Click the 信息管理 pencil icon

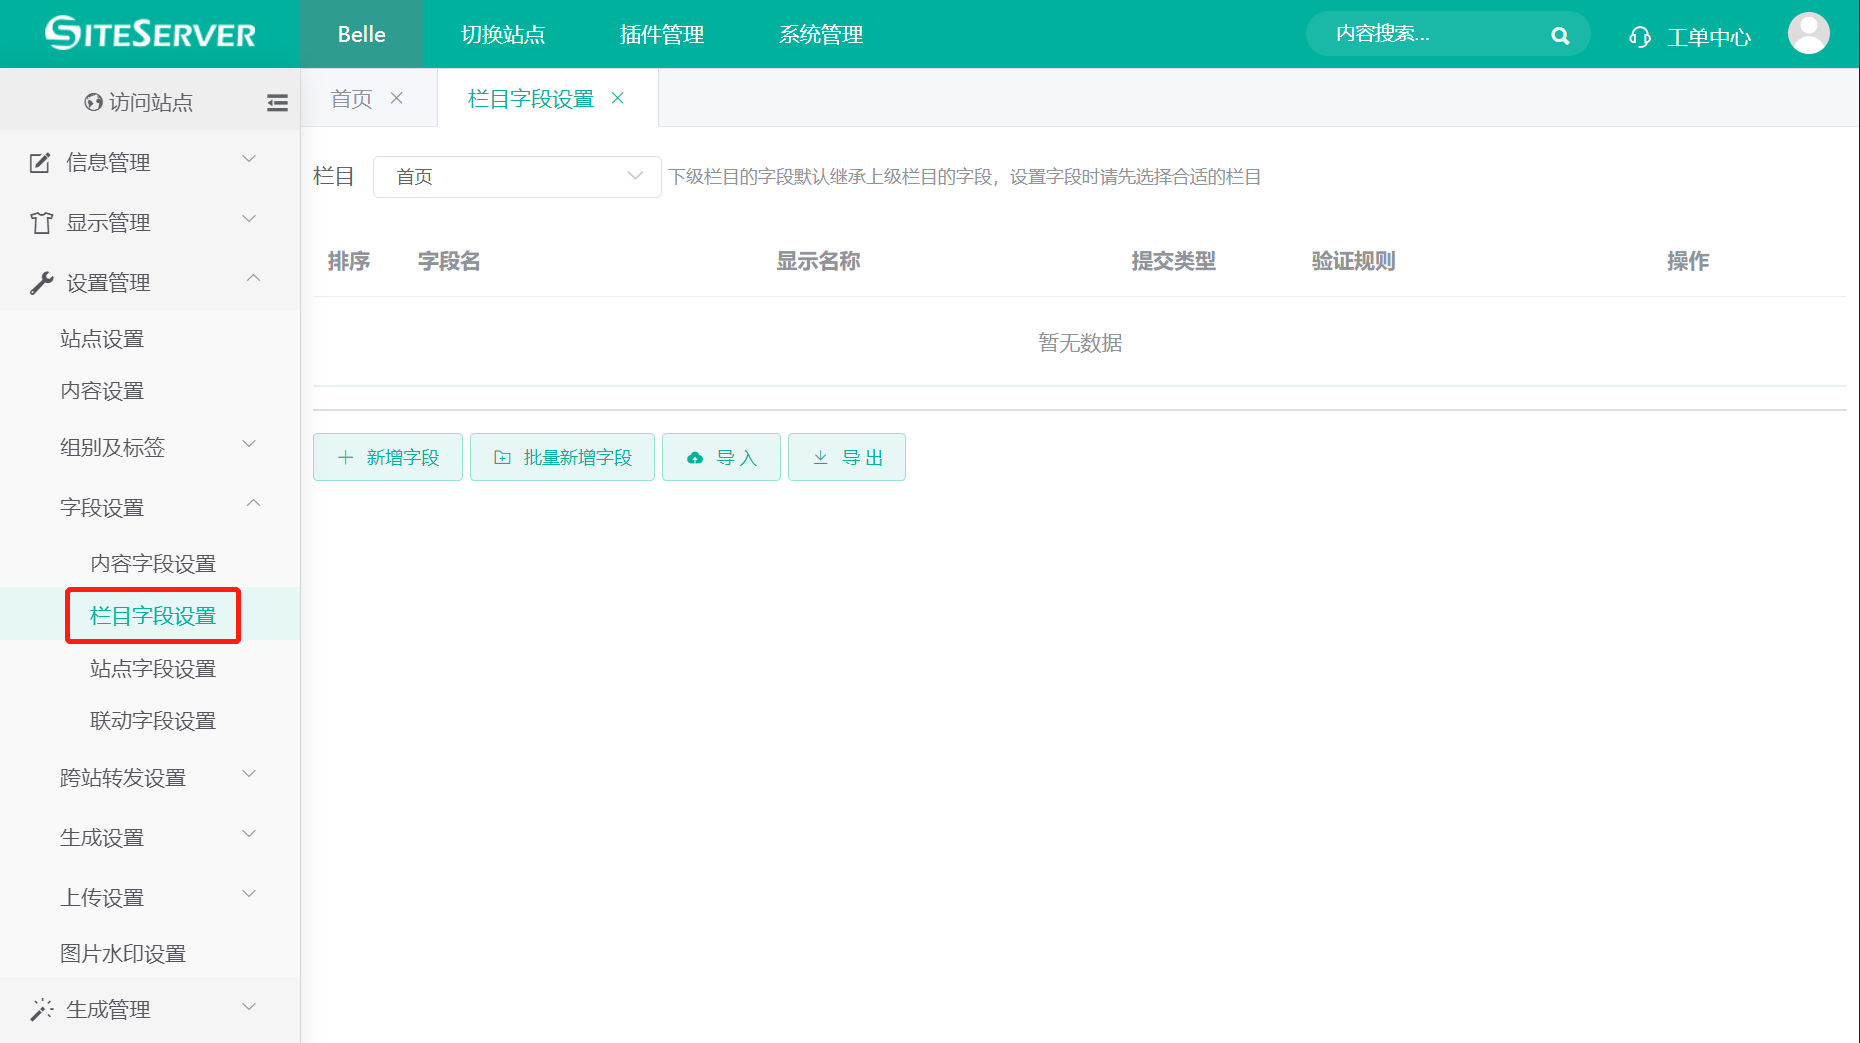[x=40, y=161]
